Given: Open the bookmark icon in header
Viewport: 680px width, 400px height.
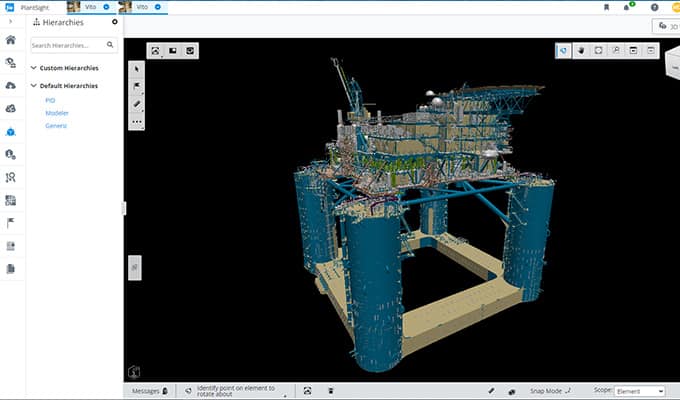Looking at the screenshot, I should point(606,7).
